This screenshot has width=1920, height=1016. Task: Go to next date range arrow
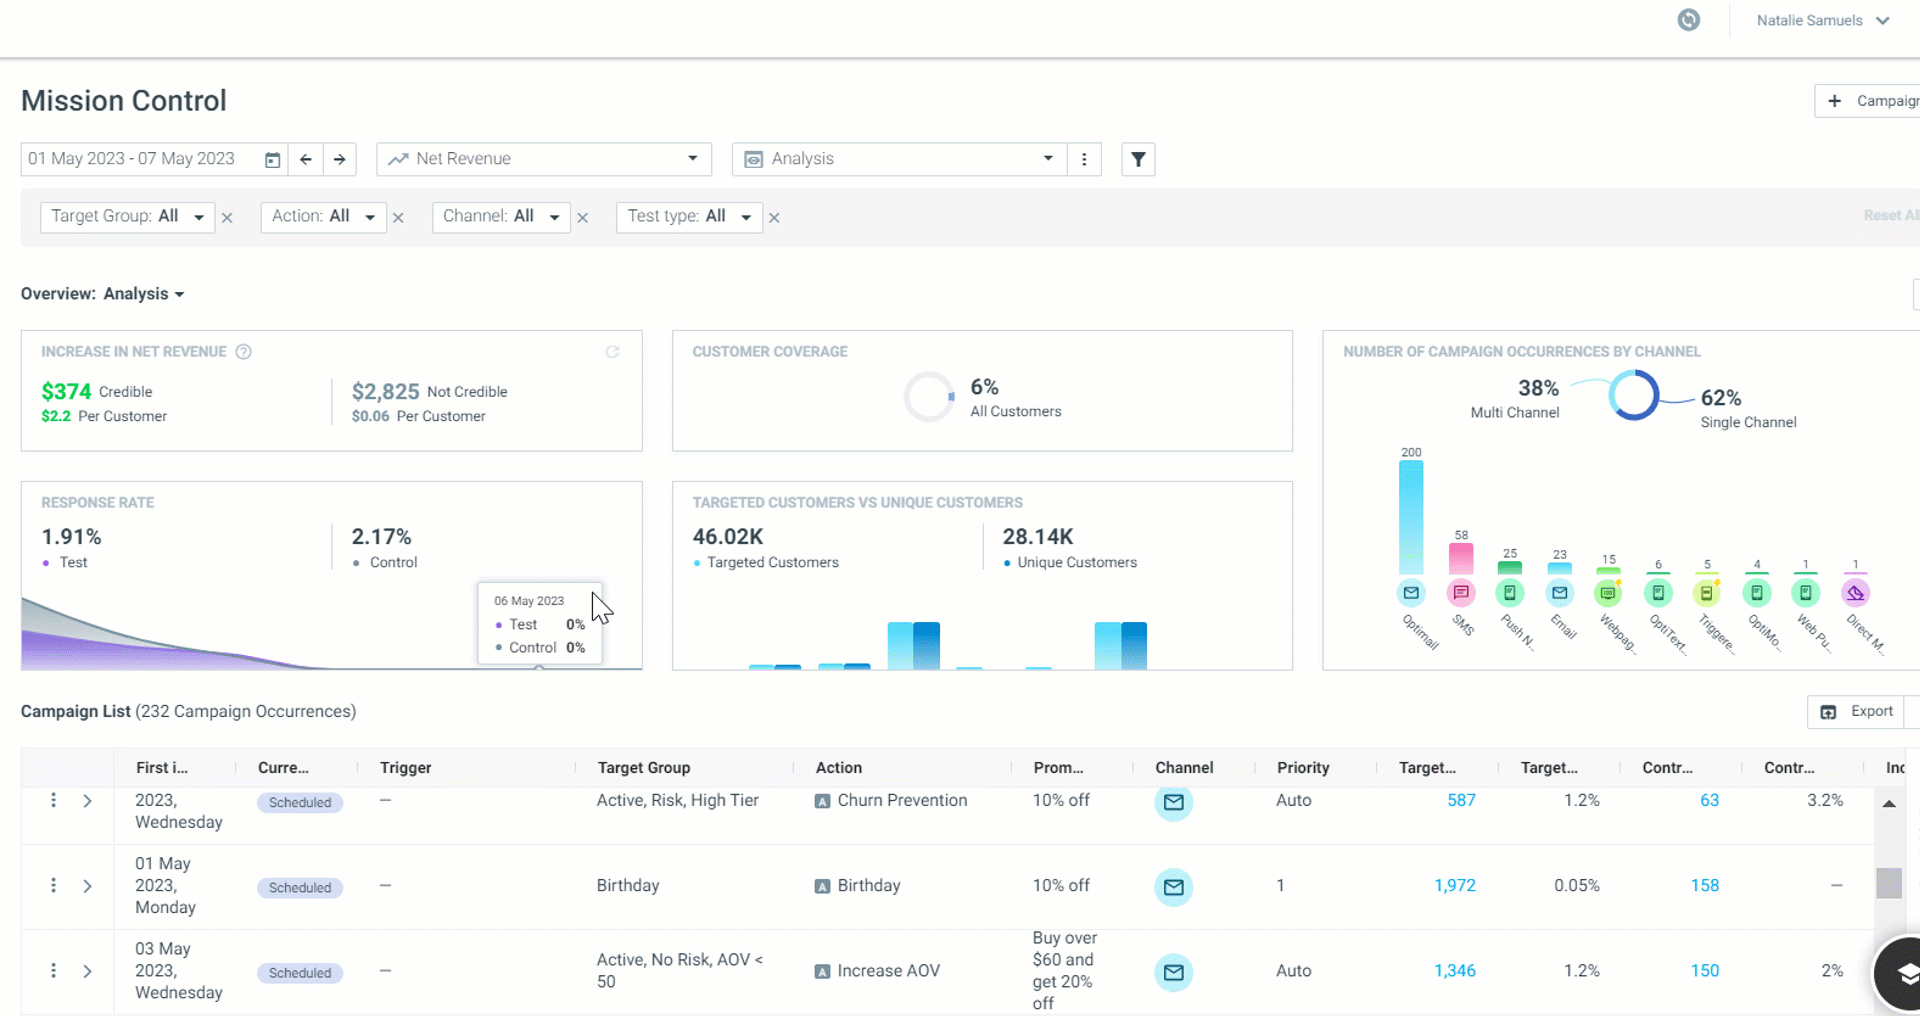click(x=340, y=160)
